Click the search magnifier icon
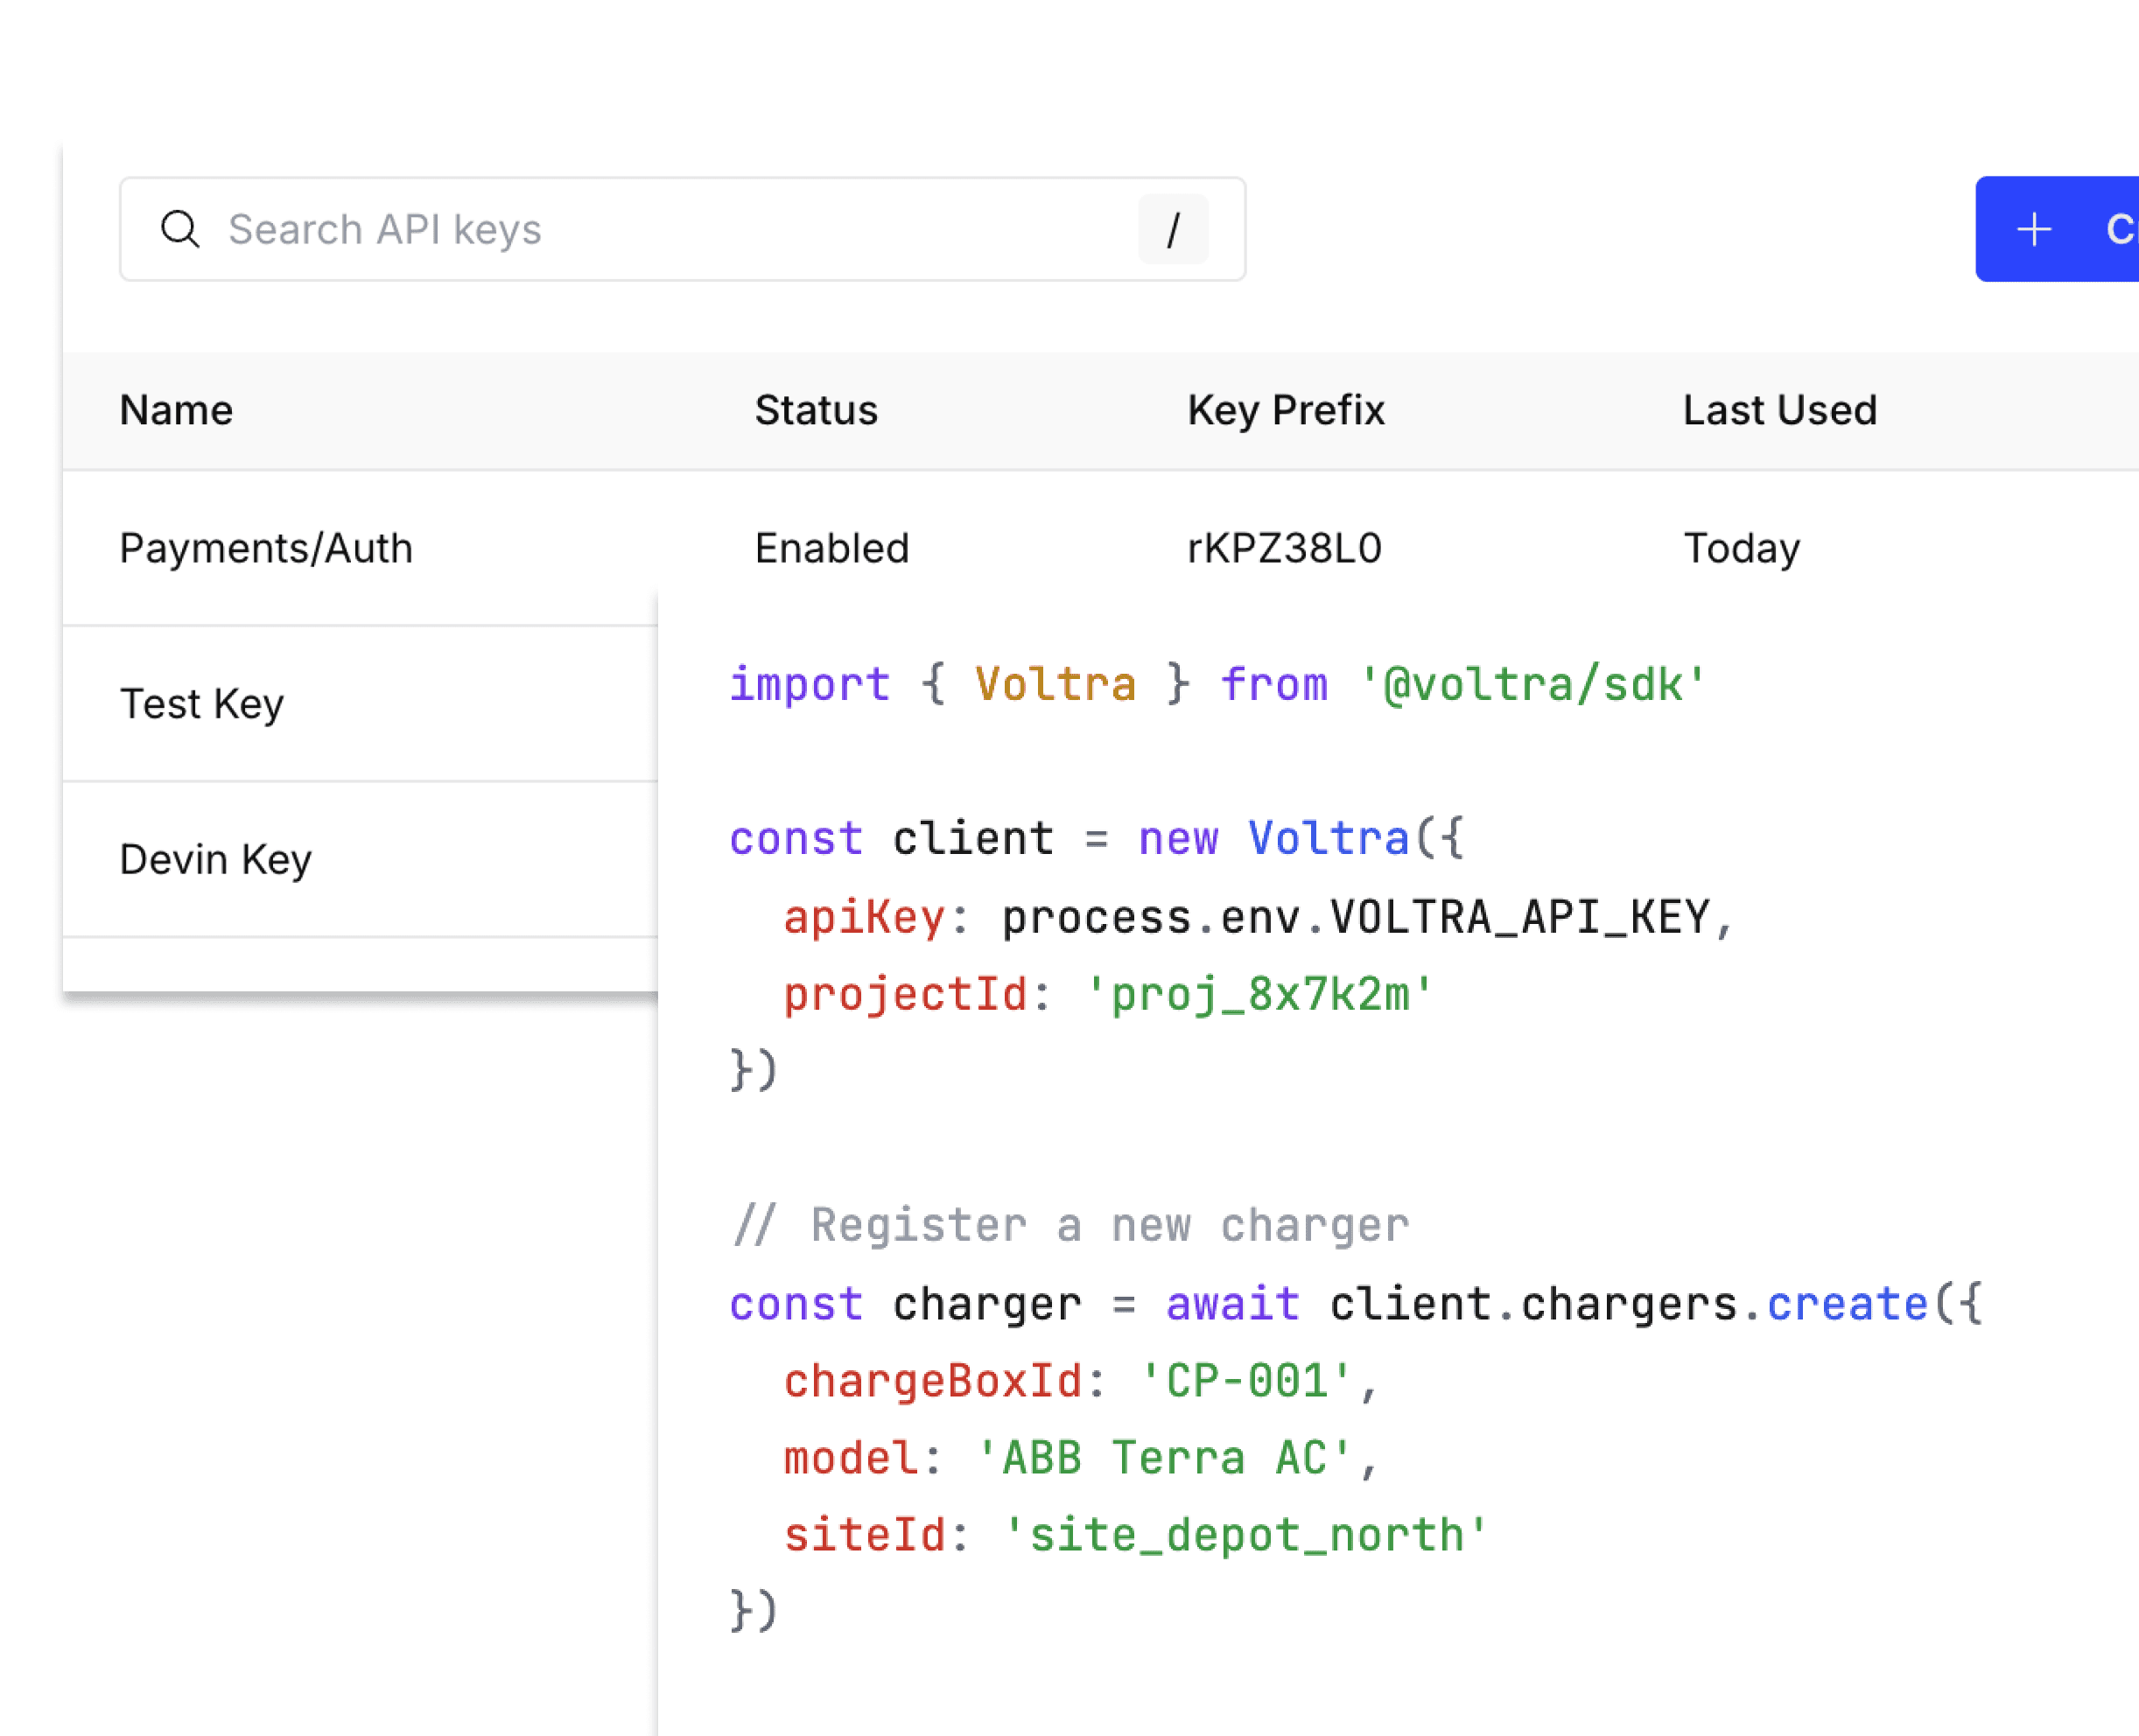Screen dimensions: 2139x1736 tap(180, 229)
